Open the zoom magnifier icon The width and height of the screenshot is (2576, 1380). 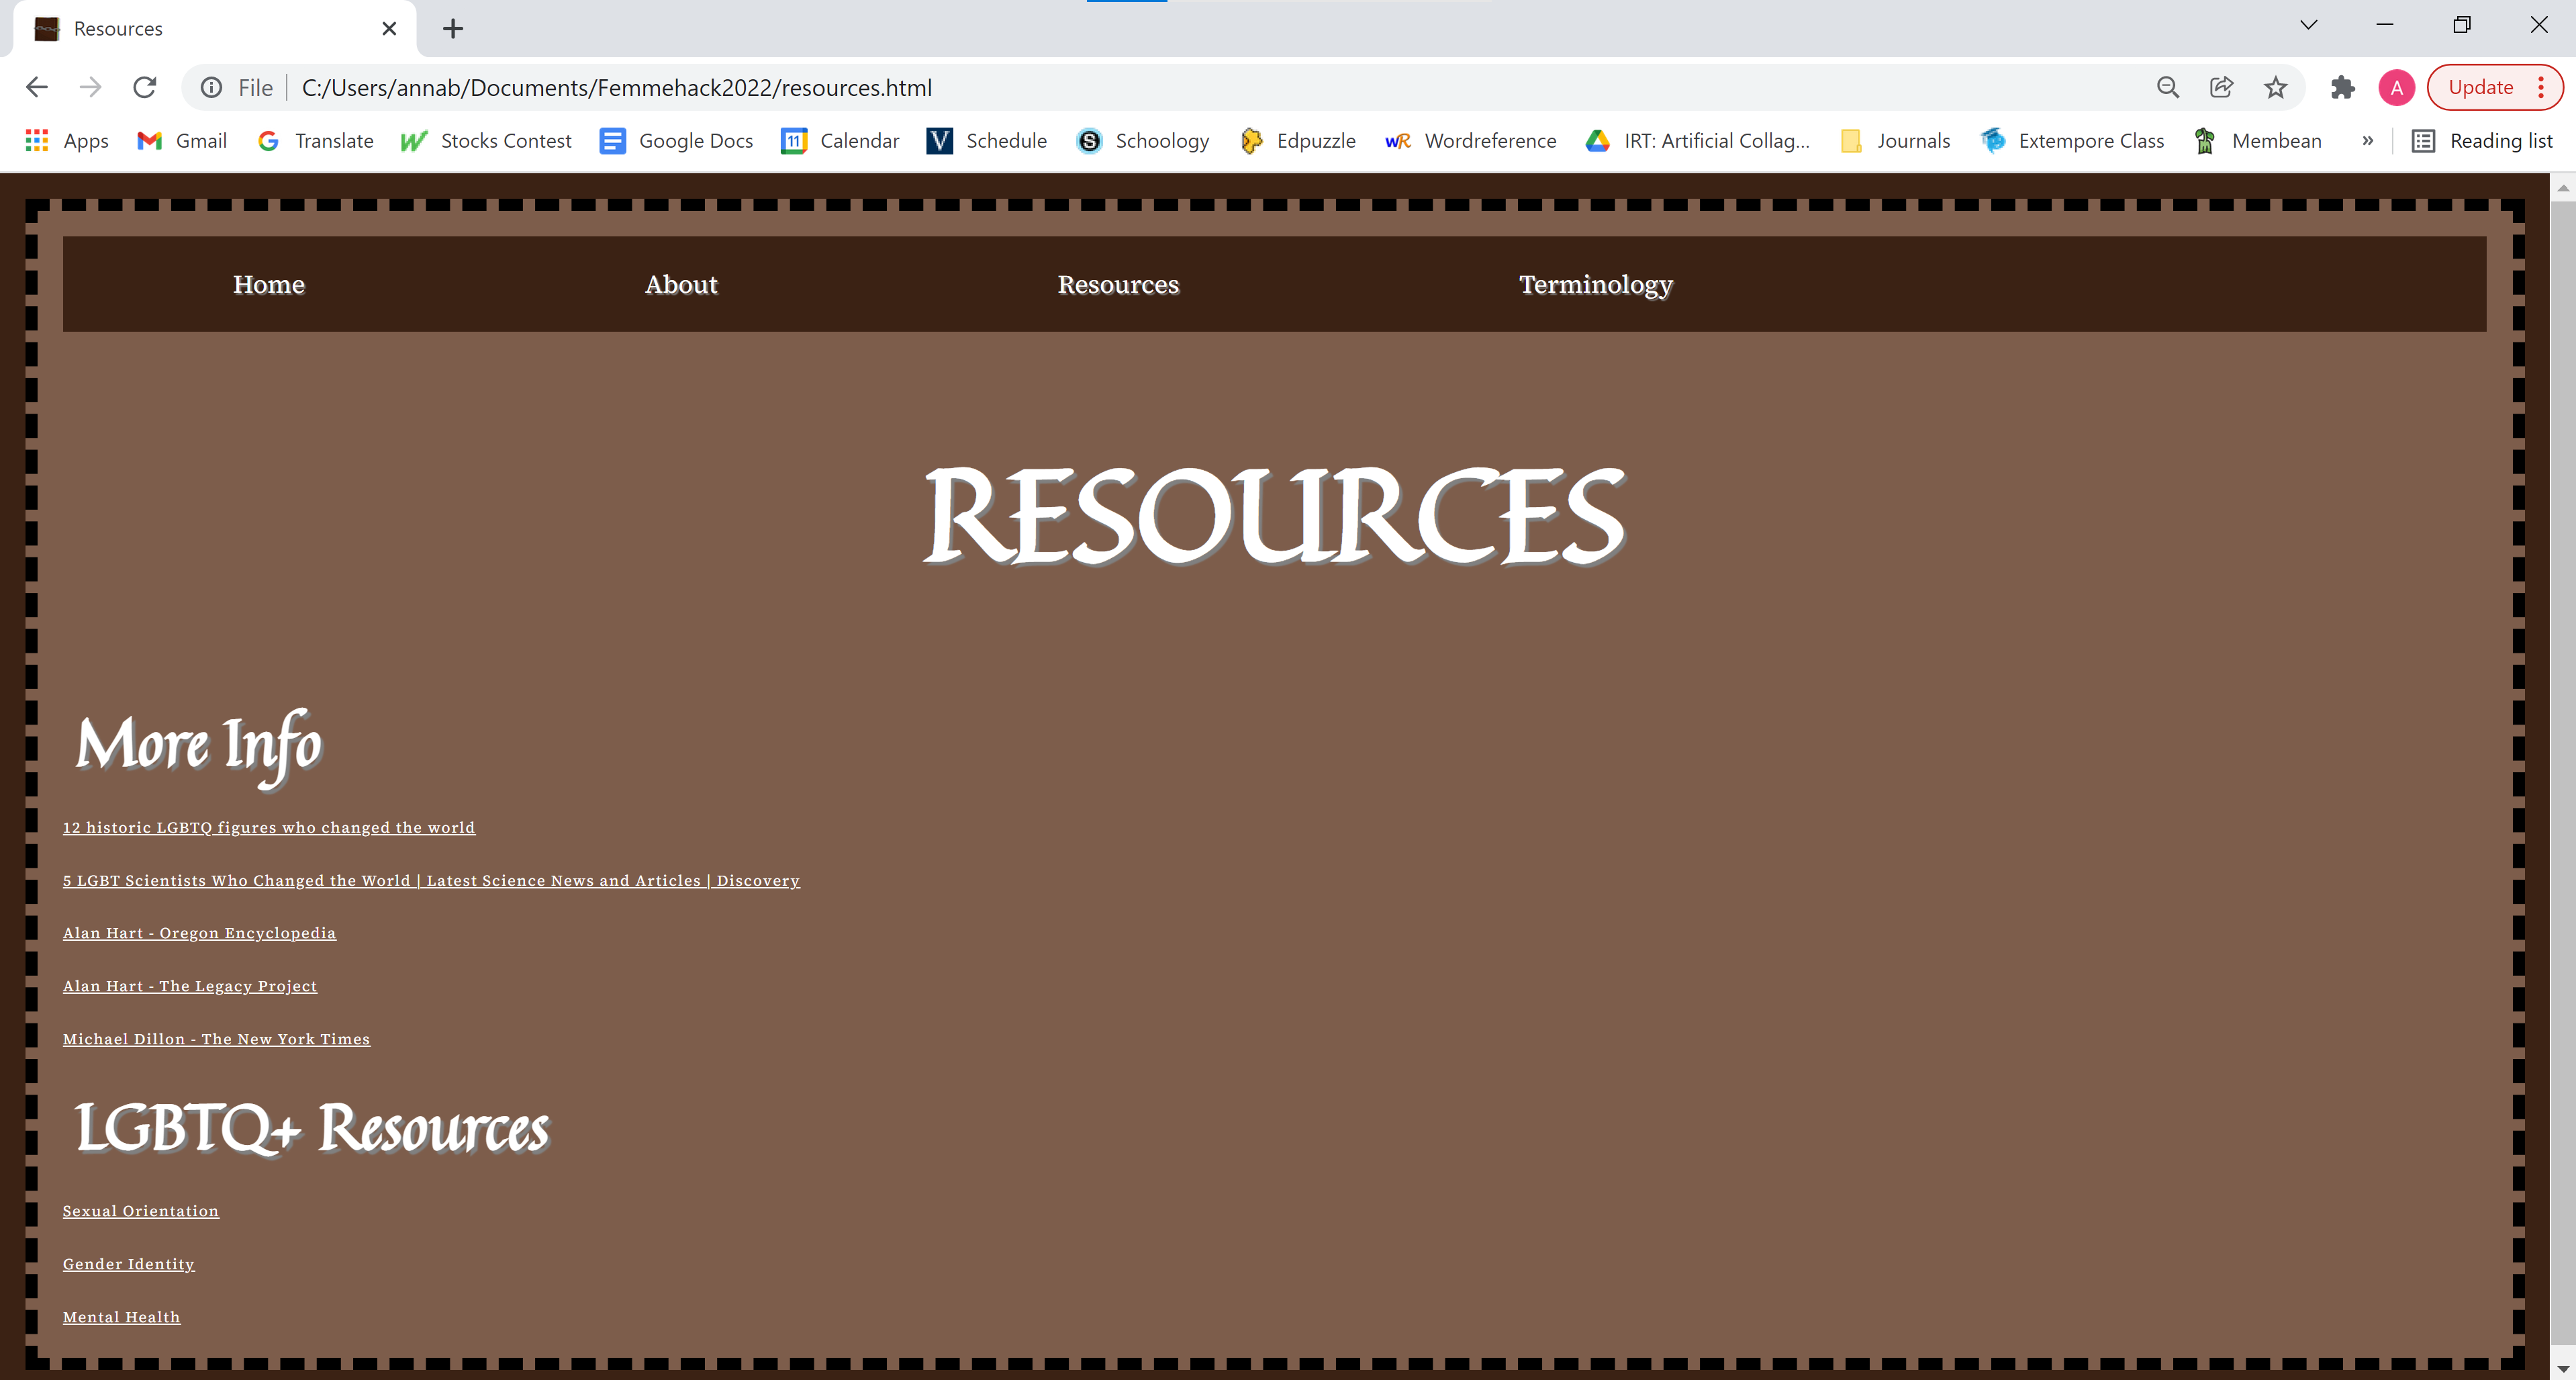pyautogui.click(x=2167, y=88)
